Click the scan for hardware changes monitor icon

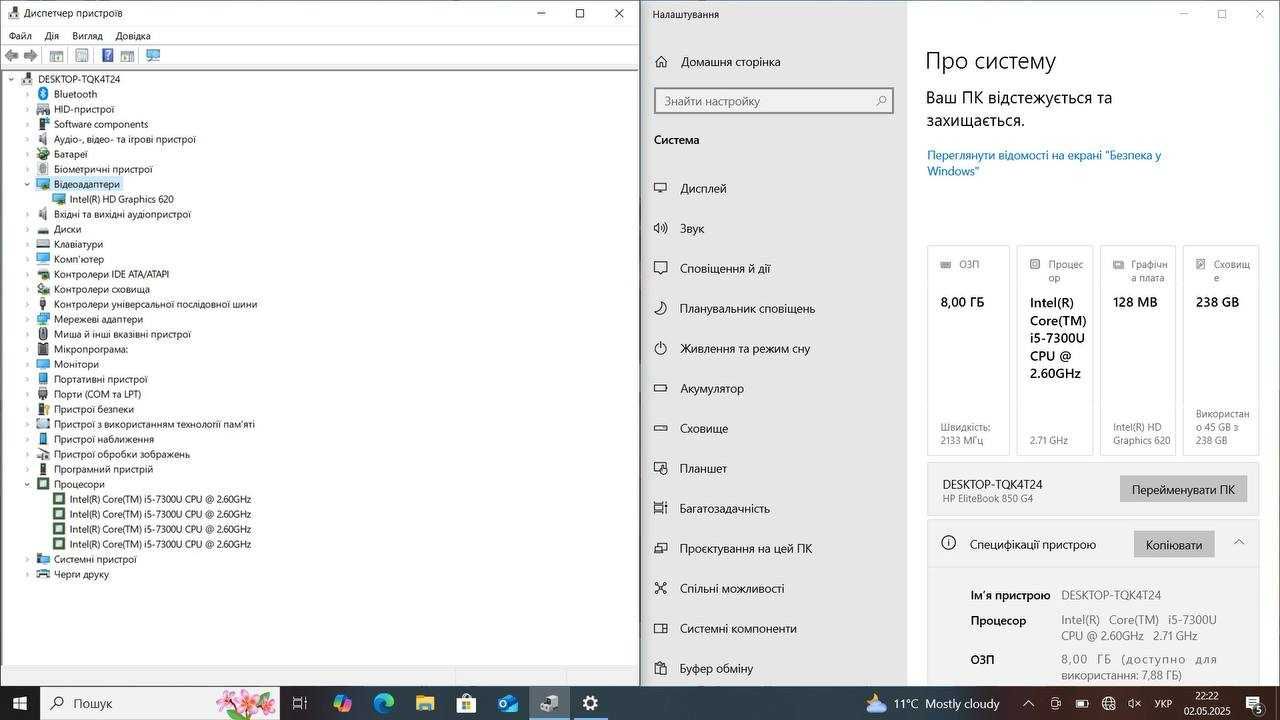(153, 56)
